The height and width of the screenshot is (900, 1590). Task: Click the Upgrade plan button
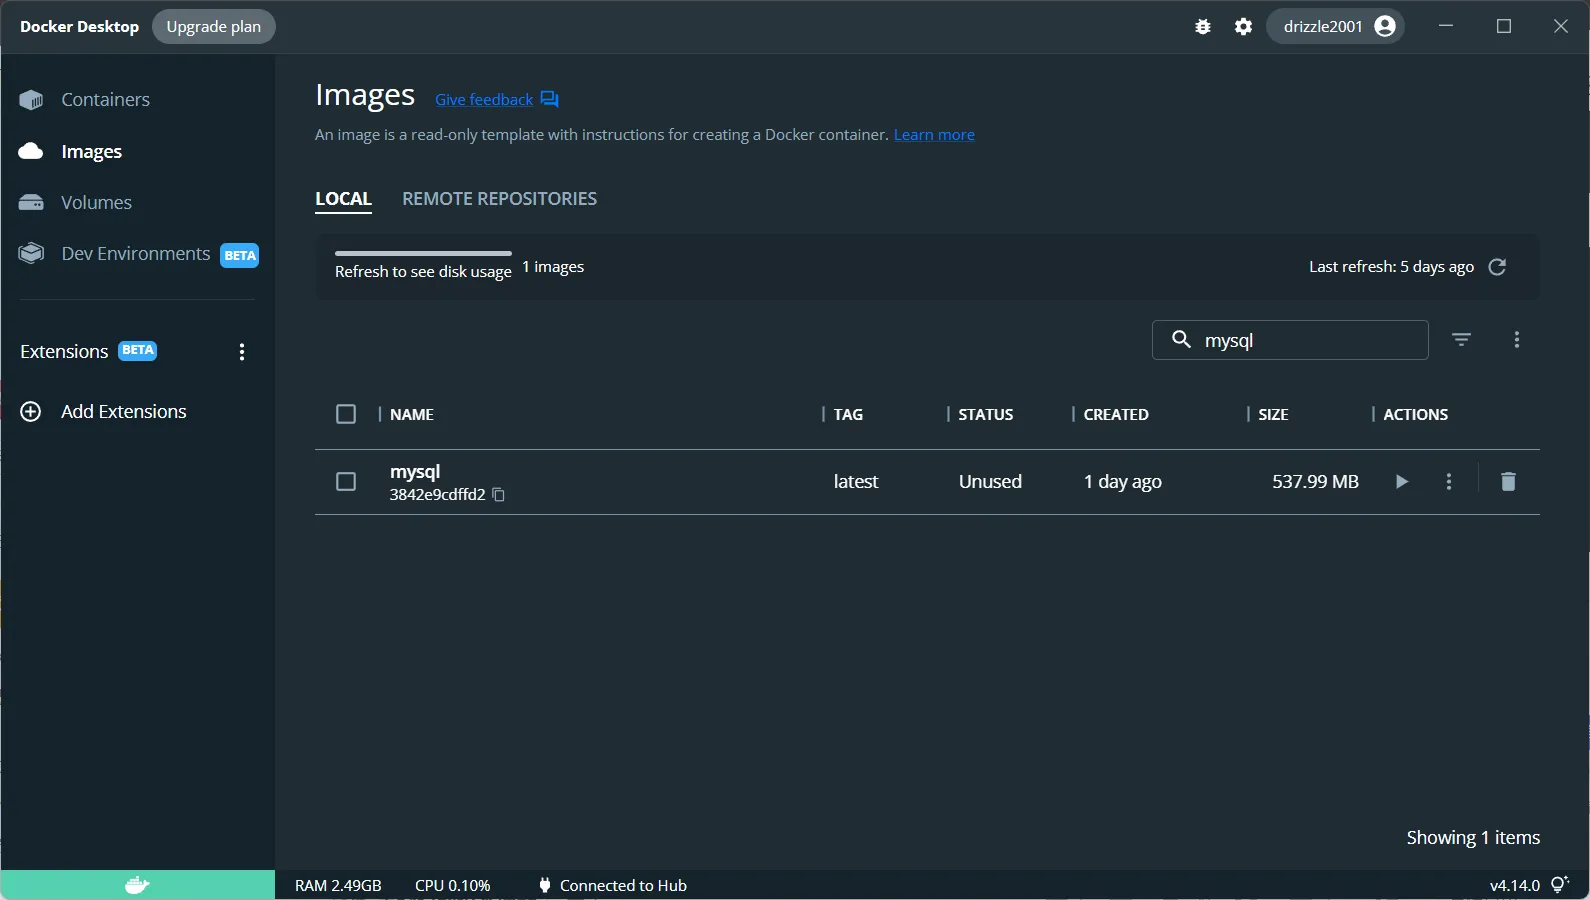(x=213, y=27)
